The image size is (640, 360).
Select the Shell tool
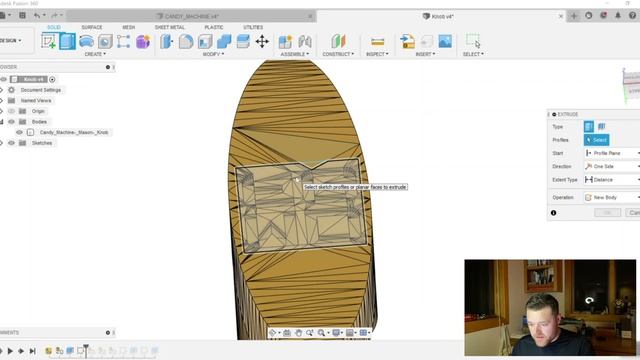pos(205,42)
